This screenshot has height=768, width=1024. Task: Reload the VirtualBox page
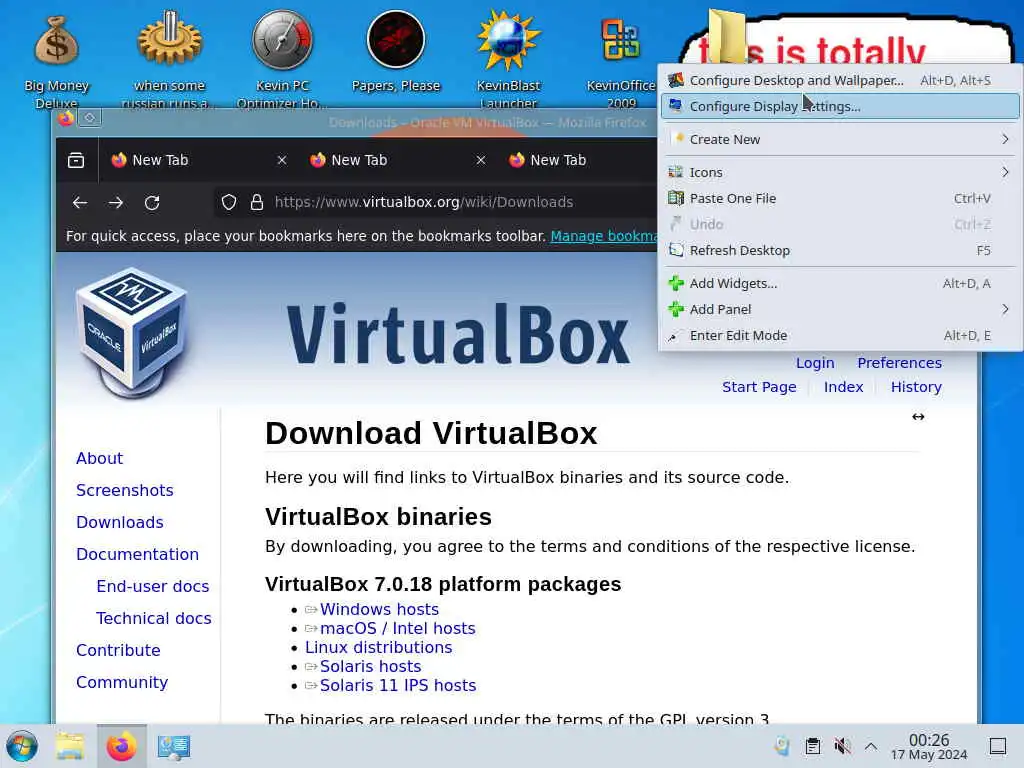(x=152, y=202)
